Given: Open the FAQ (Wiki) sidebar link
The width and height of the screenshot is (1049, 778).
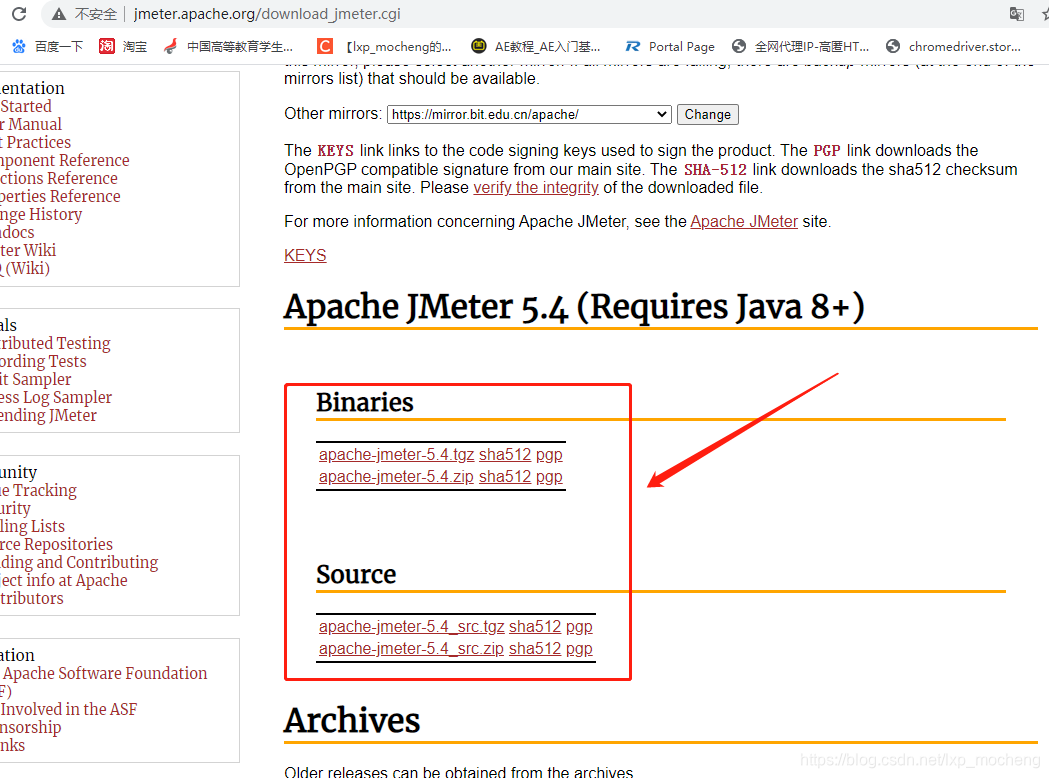Looking at the screenshot, I should (25, 269).
